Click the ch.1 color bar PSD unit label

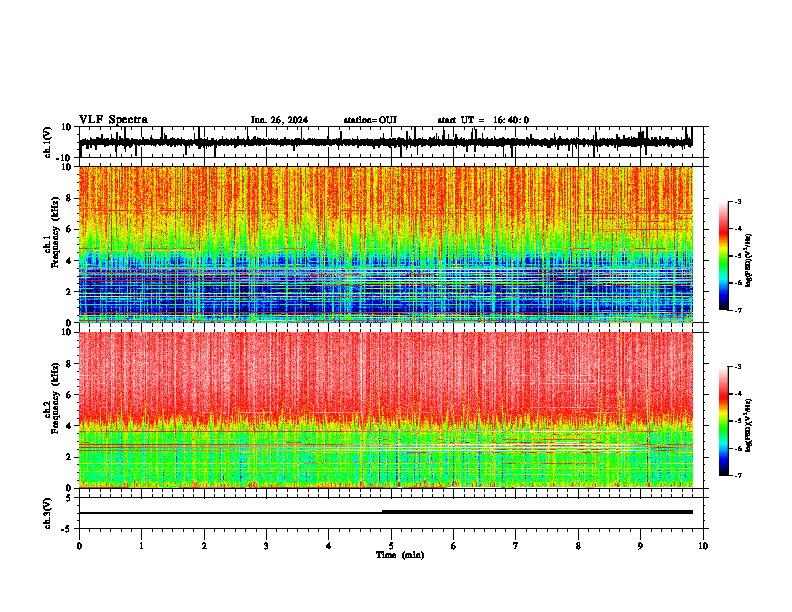tap(749, 261)
